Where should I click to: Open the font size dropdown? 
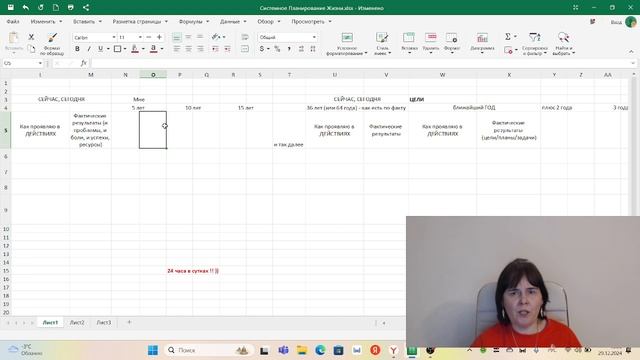click(x=140, y=37)
